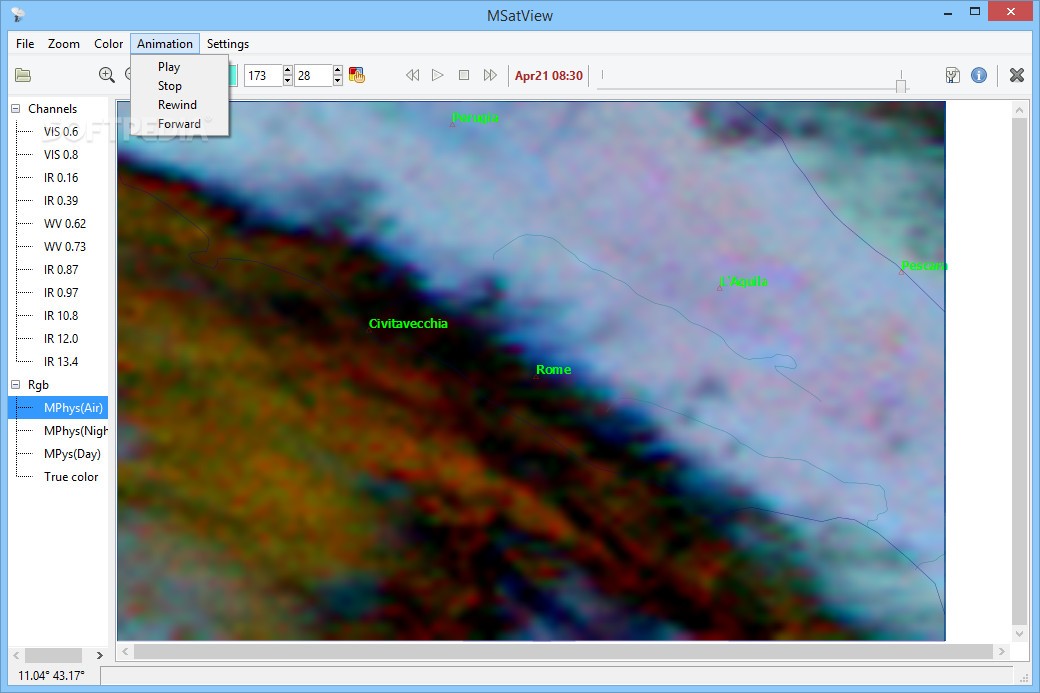This screenshot has width=1040, height=693.
Task: Choose Play from the Animation menu
Action: (169, 66)
